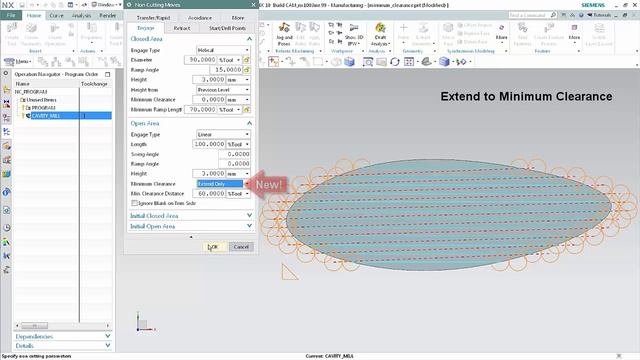Screen dimensions: 640x360
Task: Click the search magnifier in Find a Command
Action: tap(553, 15)
